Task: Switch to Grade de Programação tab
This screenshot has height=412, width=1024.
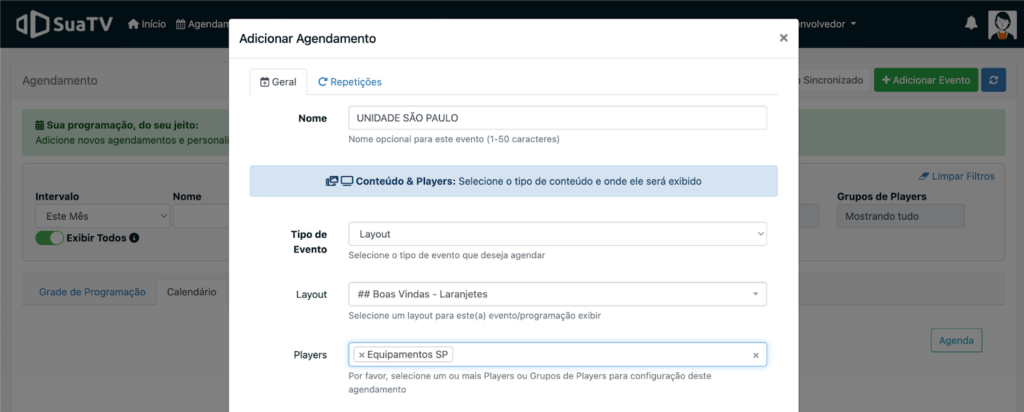Action: [92, 292]
